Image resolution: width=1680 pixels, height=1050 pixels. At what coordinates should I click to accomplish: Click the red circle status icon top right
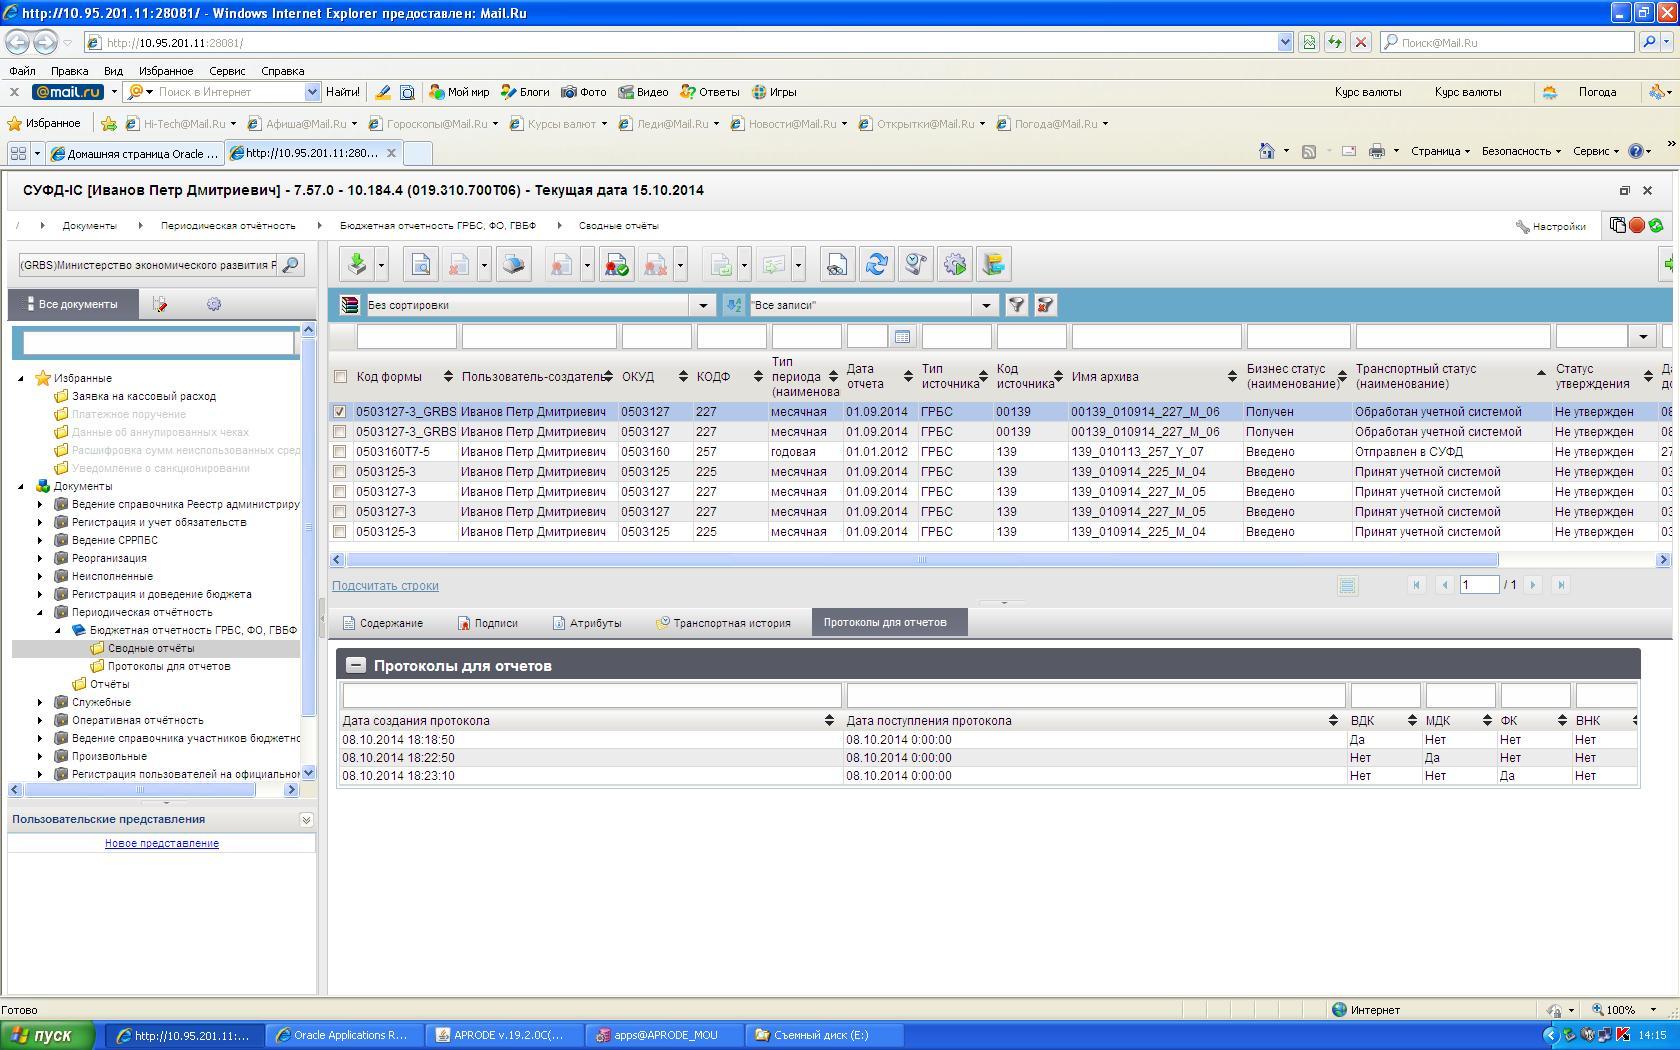click(x=1637, y=225)
